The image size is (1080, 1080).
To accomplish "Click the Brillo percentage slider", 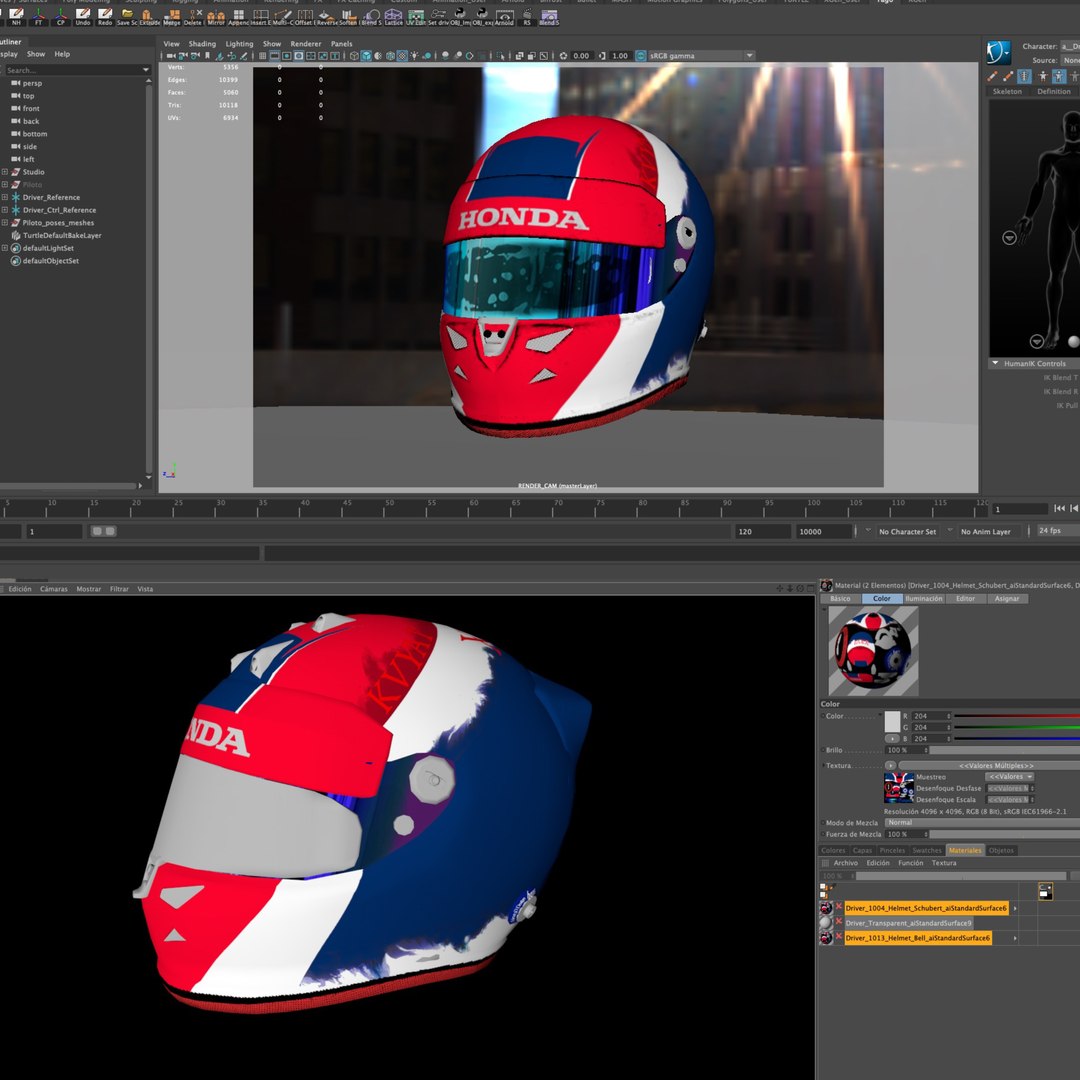I will pyautogui.click(x=1004, y=750).
